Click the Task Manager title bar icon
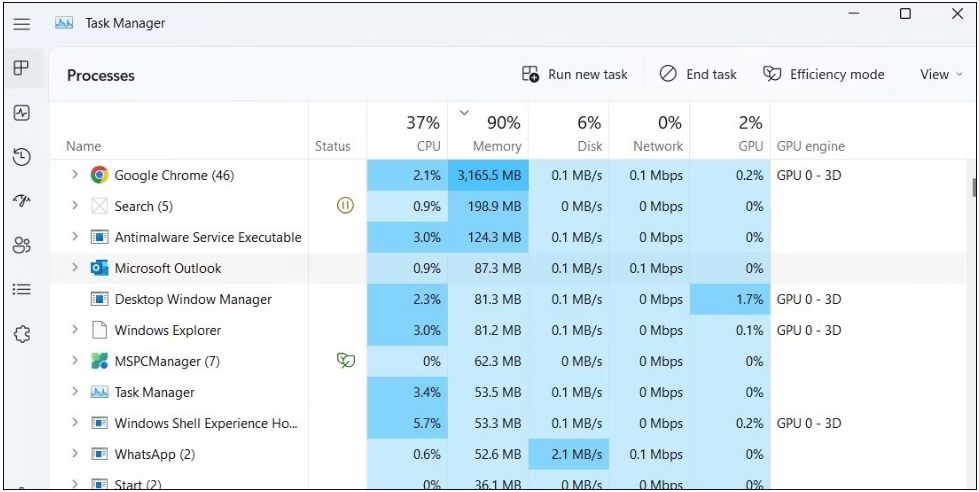This screenshot has width=979, height=492. coord(64,24)
